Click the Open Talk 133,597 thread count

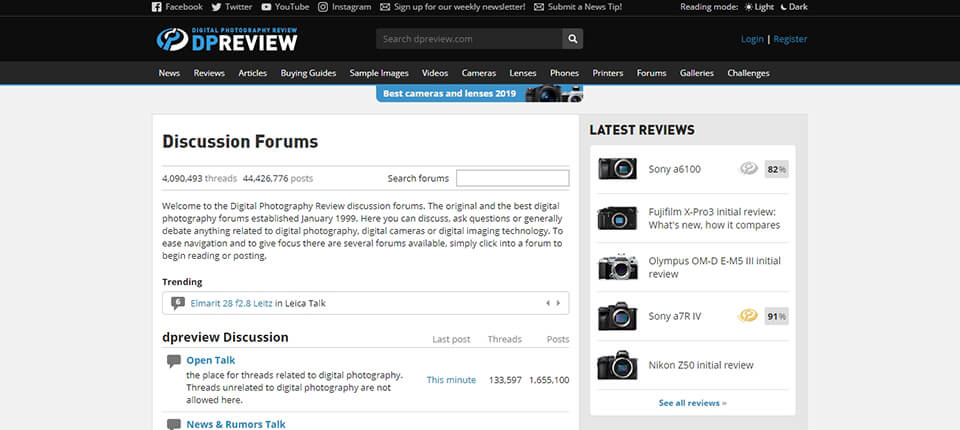pos(505,380)
